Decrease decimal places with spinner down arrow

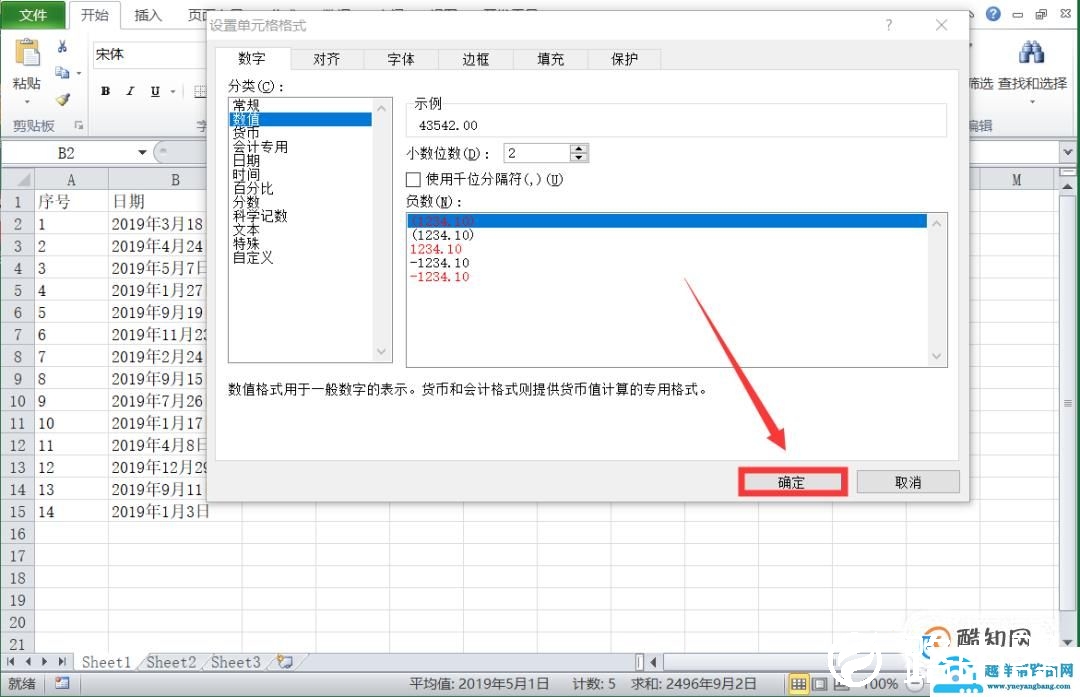tap(579, 157)
